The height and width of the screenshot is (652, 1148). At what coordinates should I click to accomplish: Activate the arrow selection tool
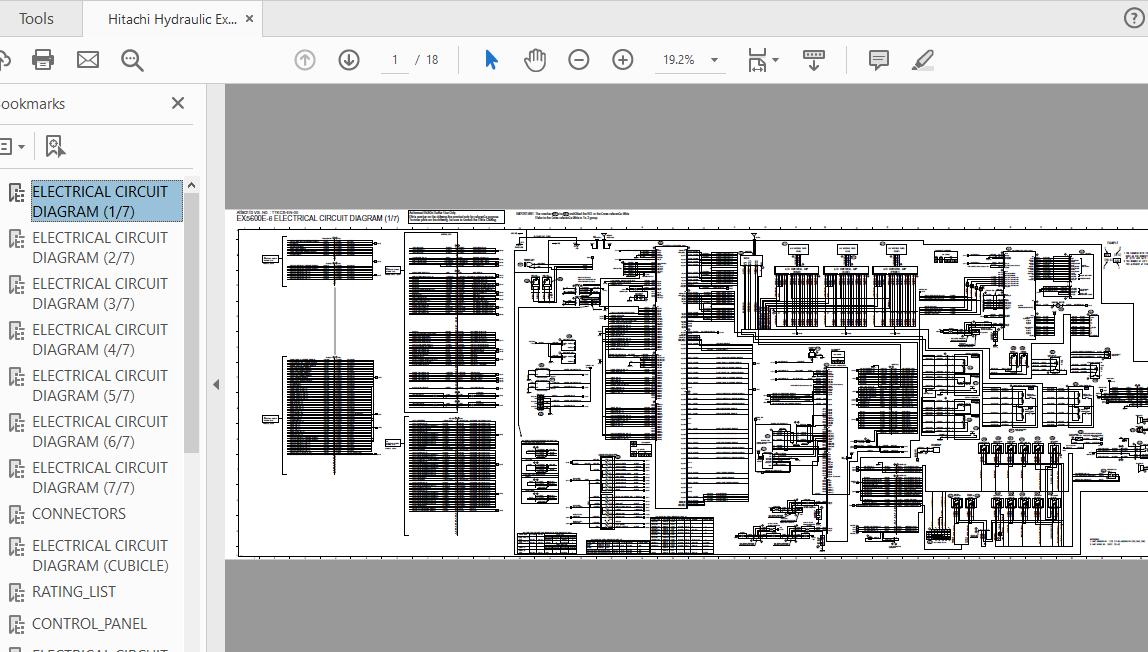(x=491, y=60)
